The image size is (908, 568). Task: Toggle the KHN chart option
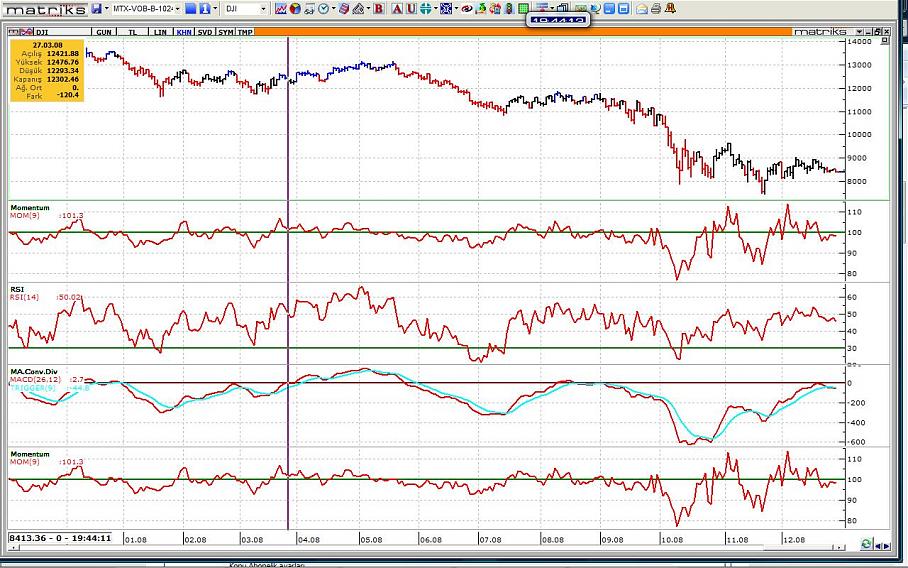pos(182,32)
